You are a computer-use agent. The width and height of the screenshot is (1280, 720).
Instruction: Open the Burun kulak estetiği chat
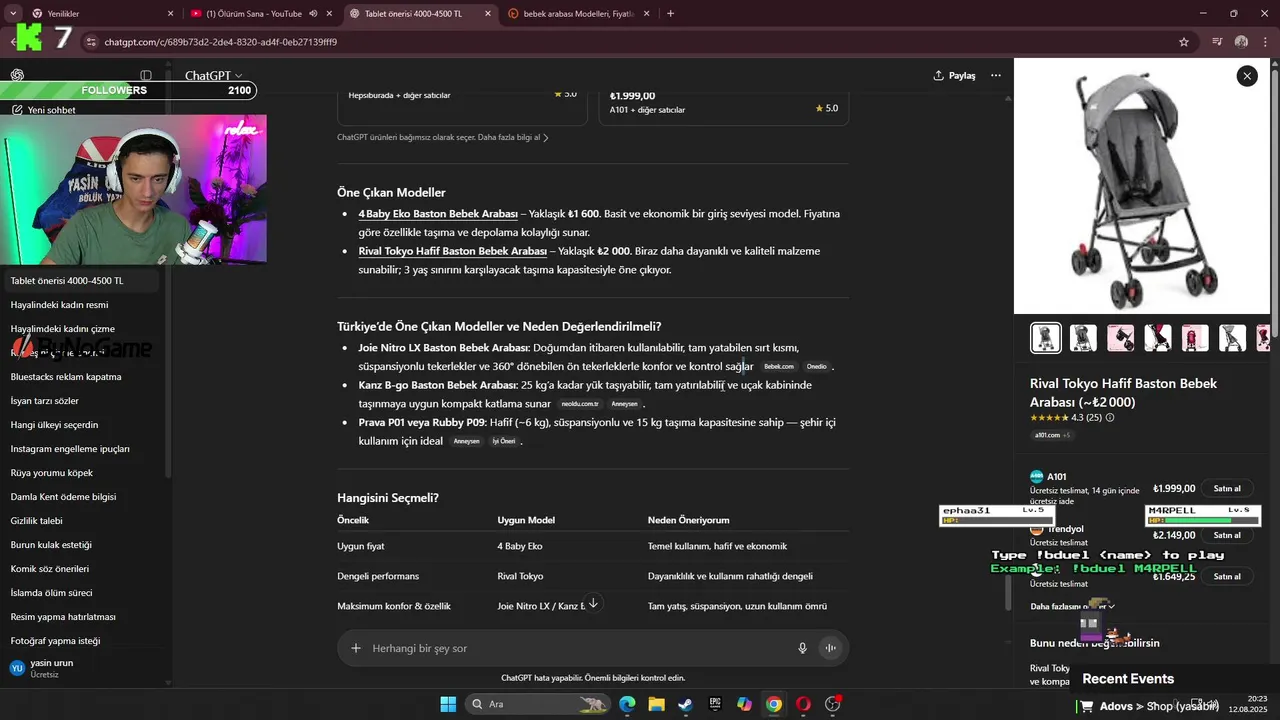(x=81, y=545)
